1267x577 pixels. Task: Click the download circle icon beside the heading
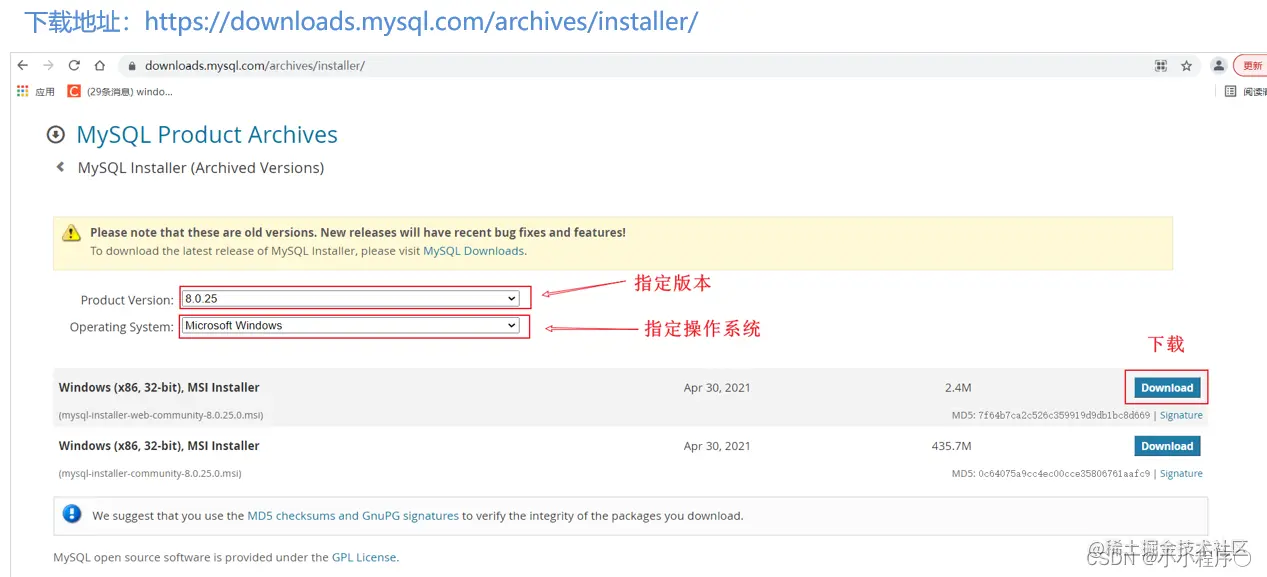pos(56,135)
